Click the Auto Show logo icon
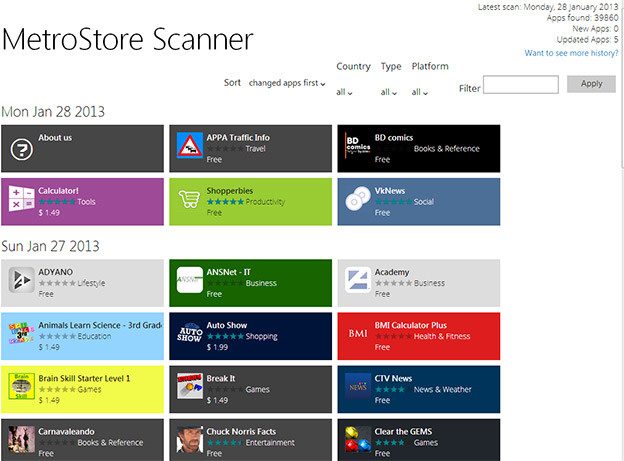Screen dimensions: 624x461 (190, 333)
